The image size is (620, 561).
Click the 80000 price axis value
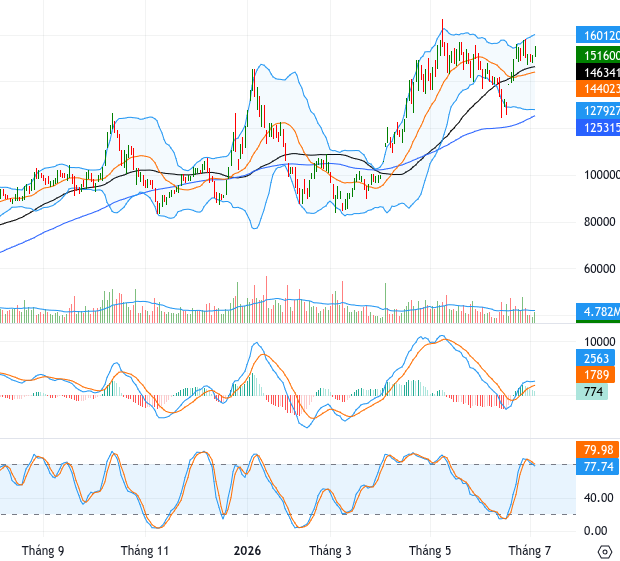point(600,222)
